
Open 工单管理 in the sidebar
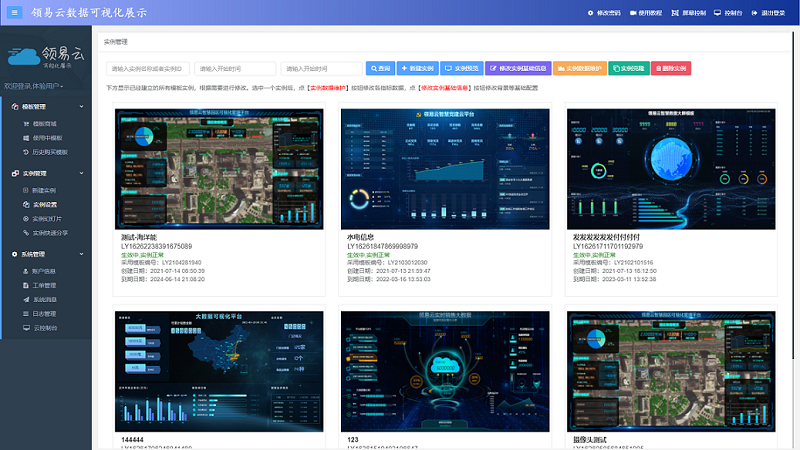(39, 286)
